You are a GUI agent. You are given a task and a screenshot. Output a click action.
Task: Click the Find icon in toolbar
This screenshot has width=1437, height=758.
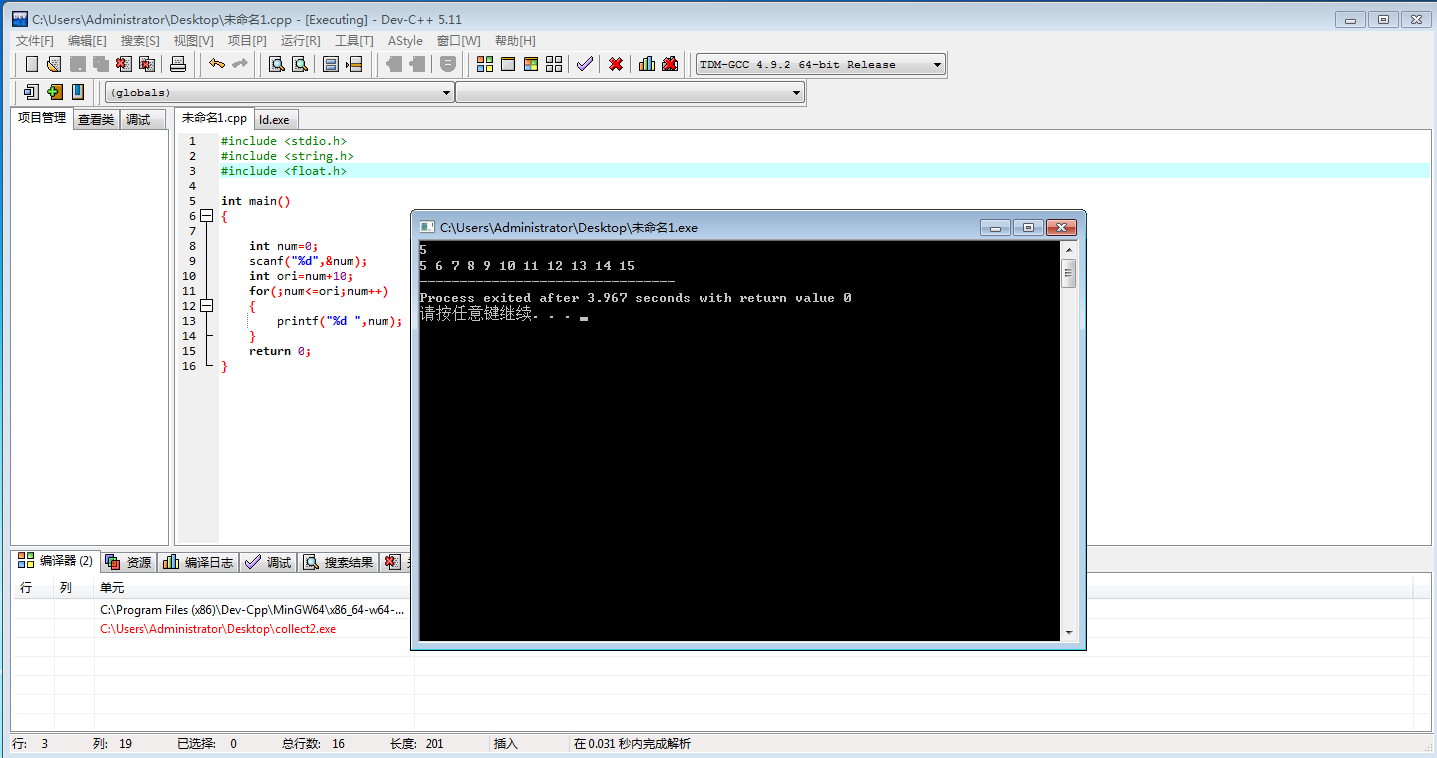277,64
